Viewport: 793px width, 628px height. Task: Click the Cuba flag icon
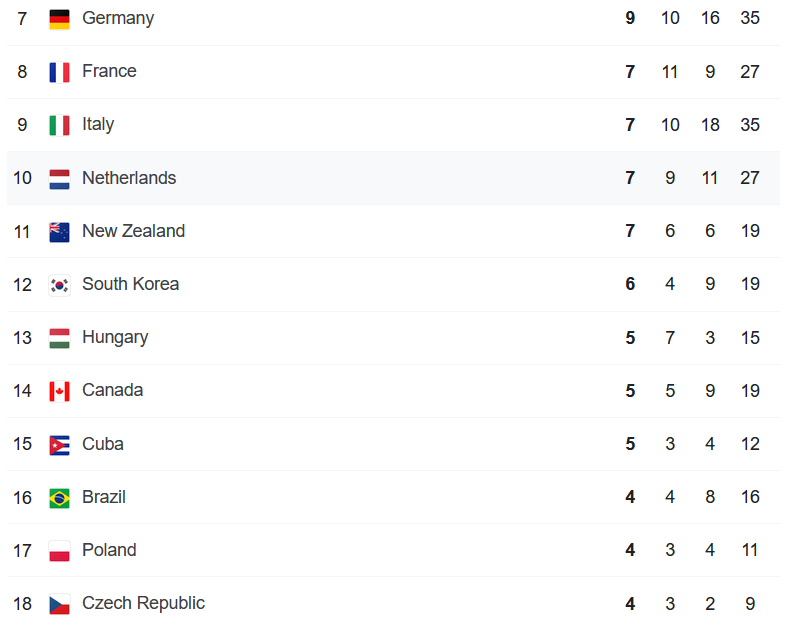tap(59, 445)
